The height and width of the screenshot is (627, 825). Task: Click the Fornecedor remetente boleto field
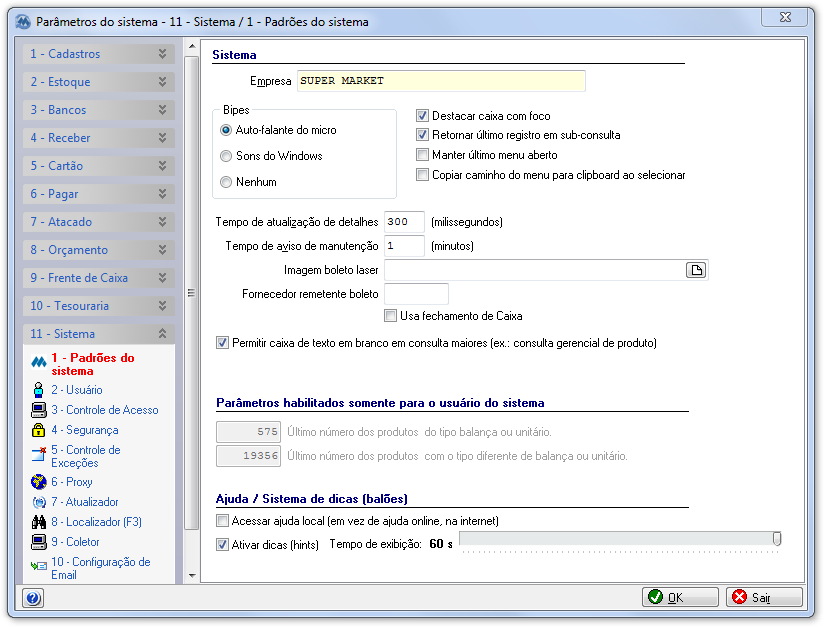pos(416,294)
